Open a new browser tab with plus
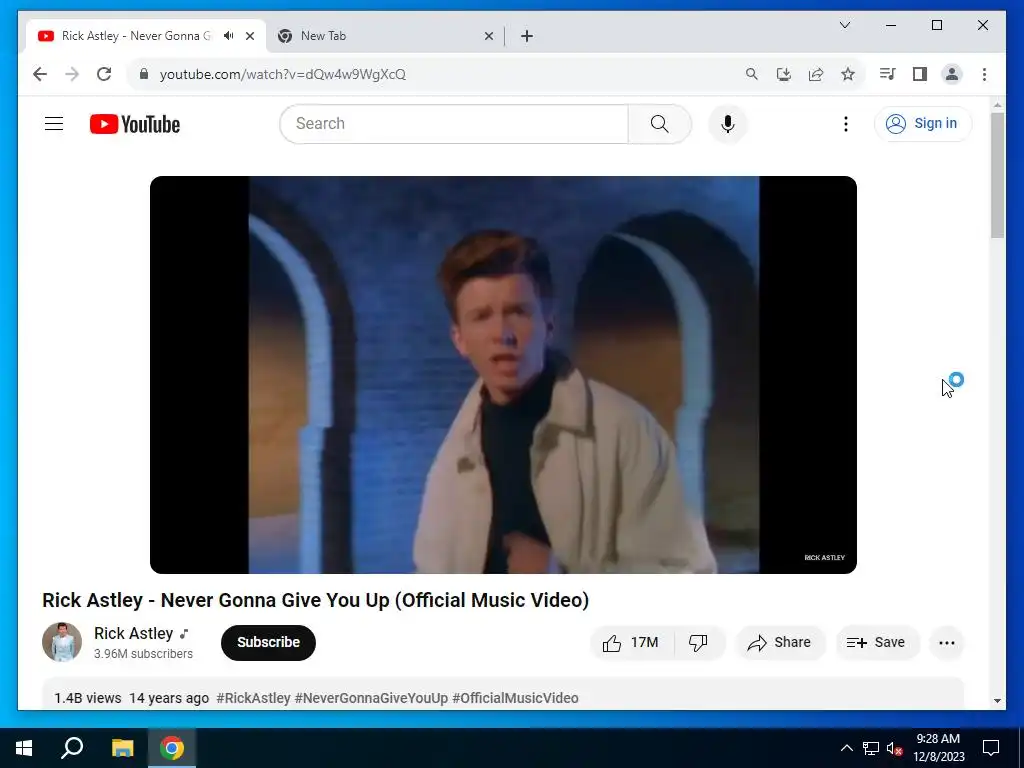Viewport: 1024px width, 768px height. click(x=527, y=36)
